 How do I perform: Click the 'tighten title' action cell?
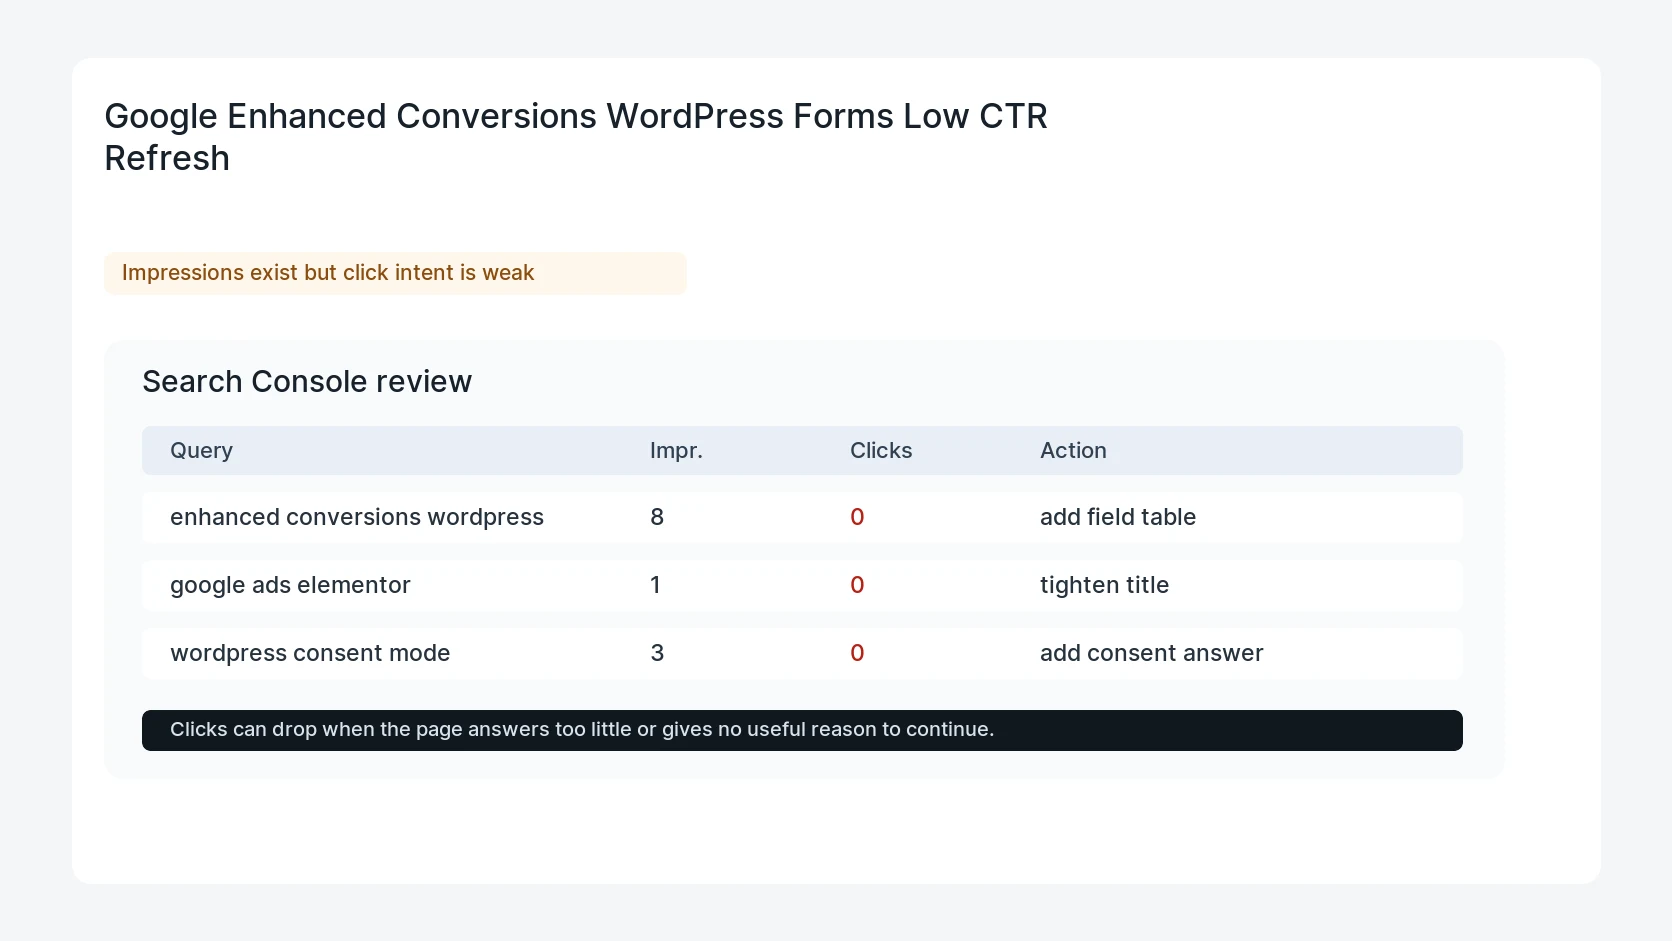pos(1104,585)
